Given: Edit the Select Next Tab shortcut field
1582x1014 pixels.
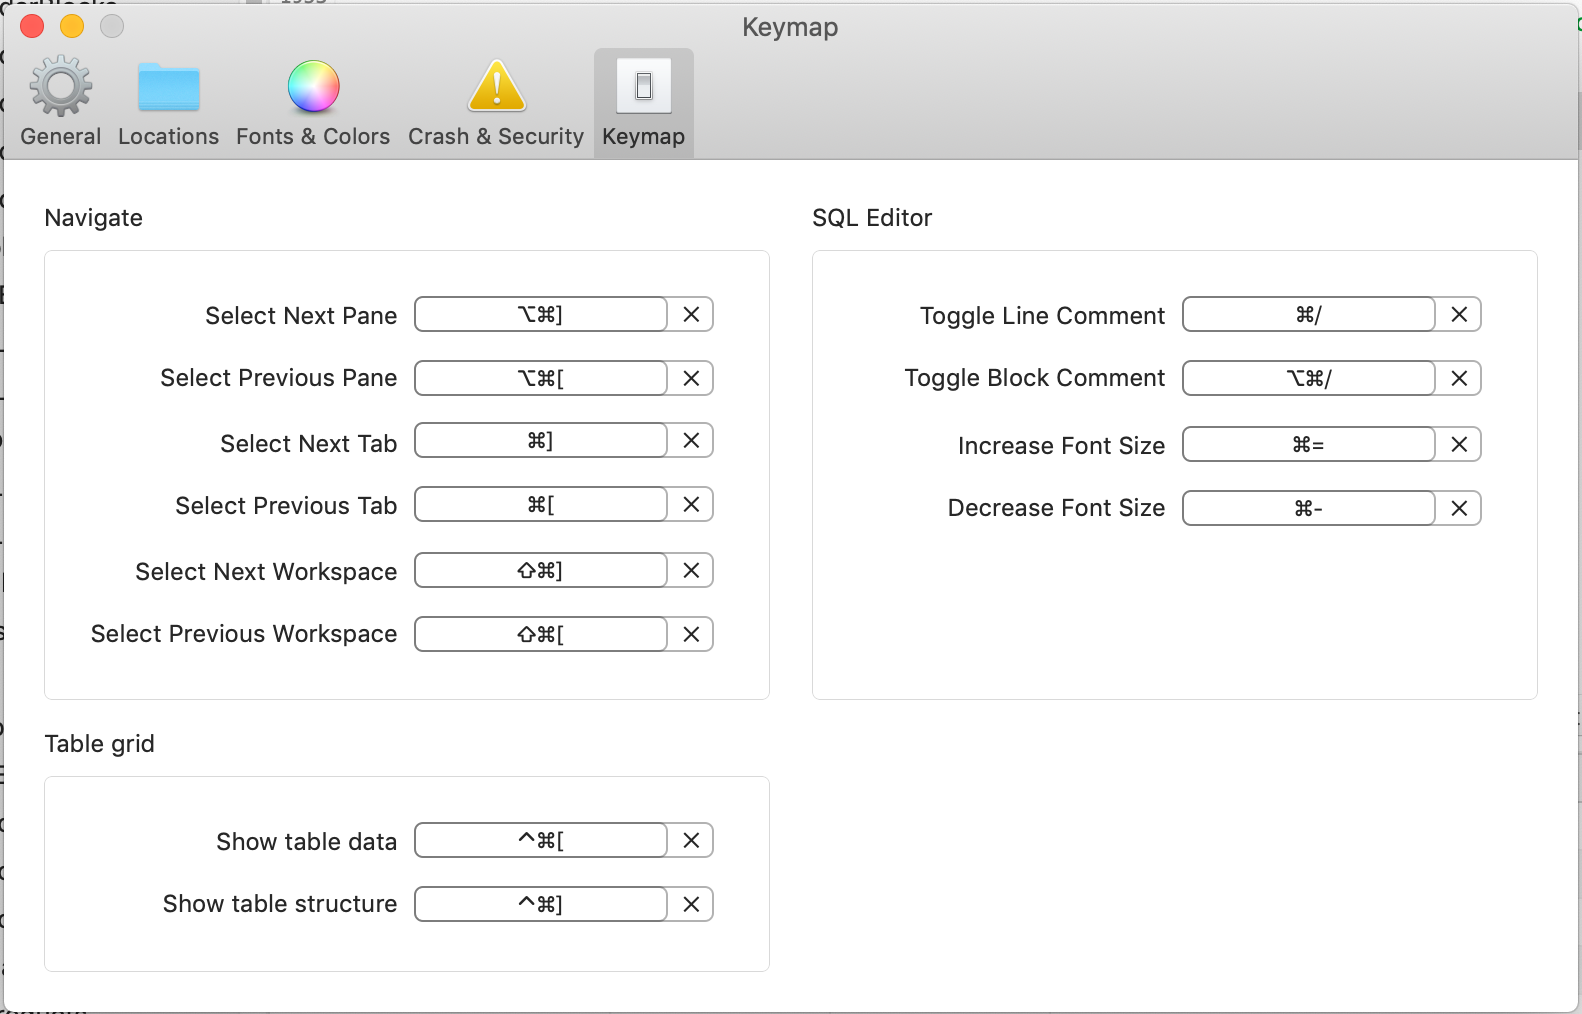Looking at the screenshot, I should tap(541, 440).
